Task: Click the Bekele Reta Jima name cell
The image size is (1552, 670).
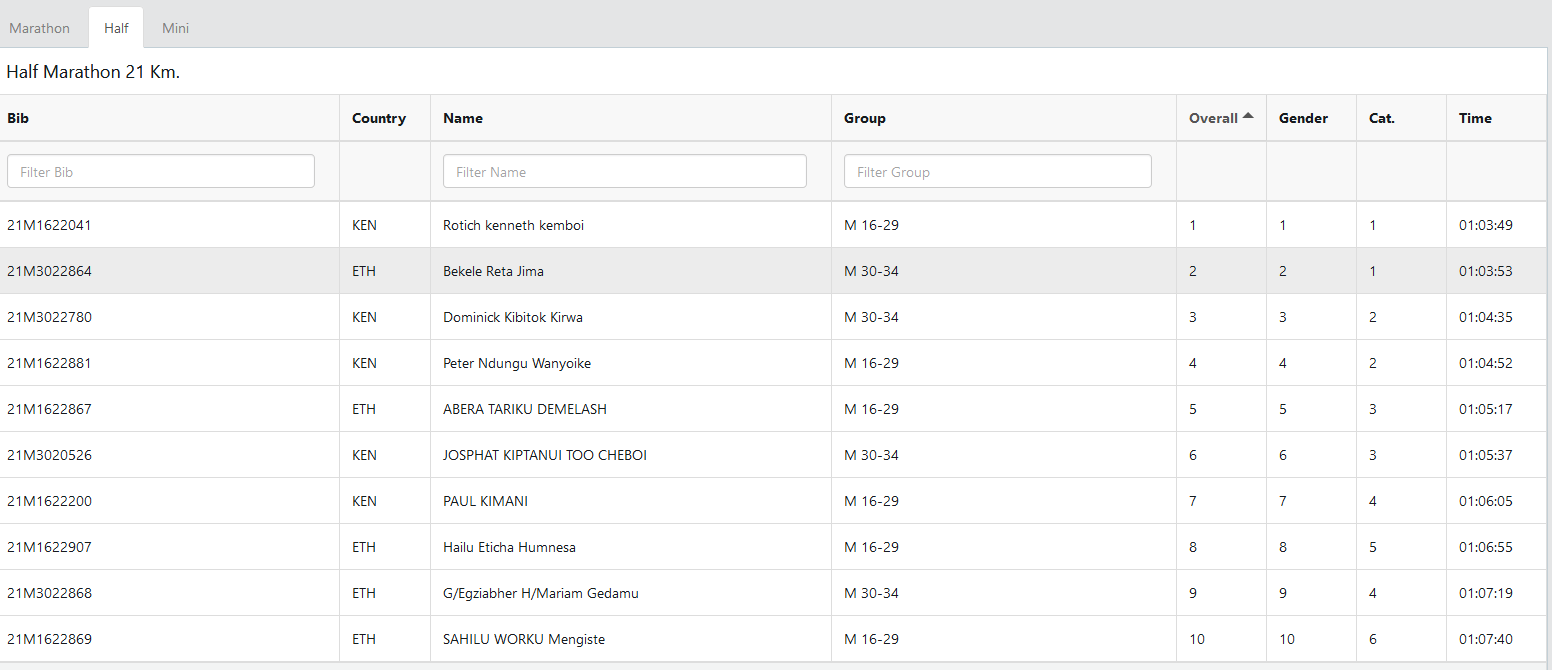Action: 493,271
